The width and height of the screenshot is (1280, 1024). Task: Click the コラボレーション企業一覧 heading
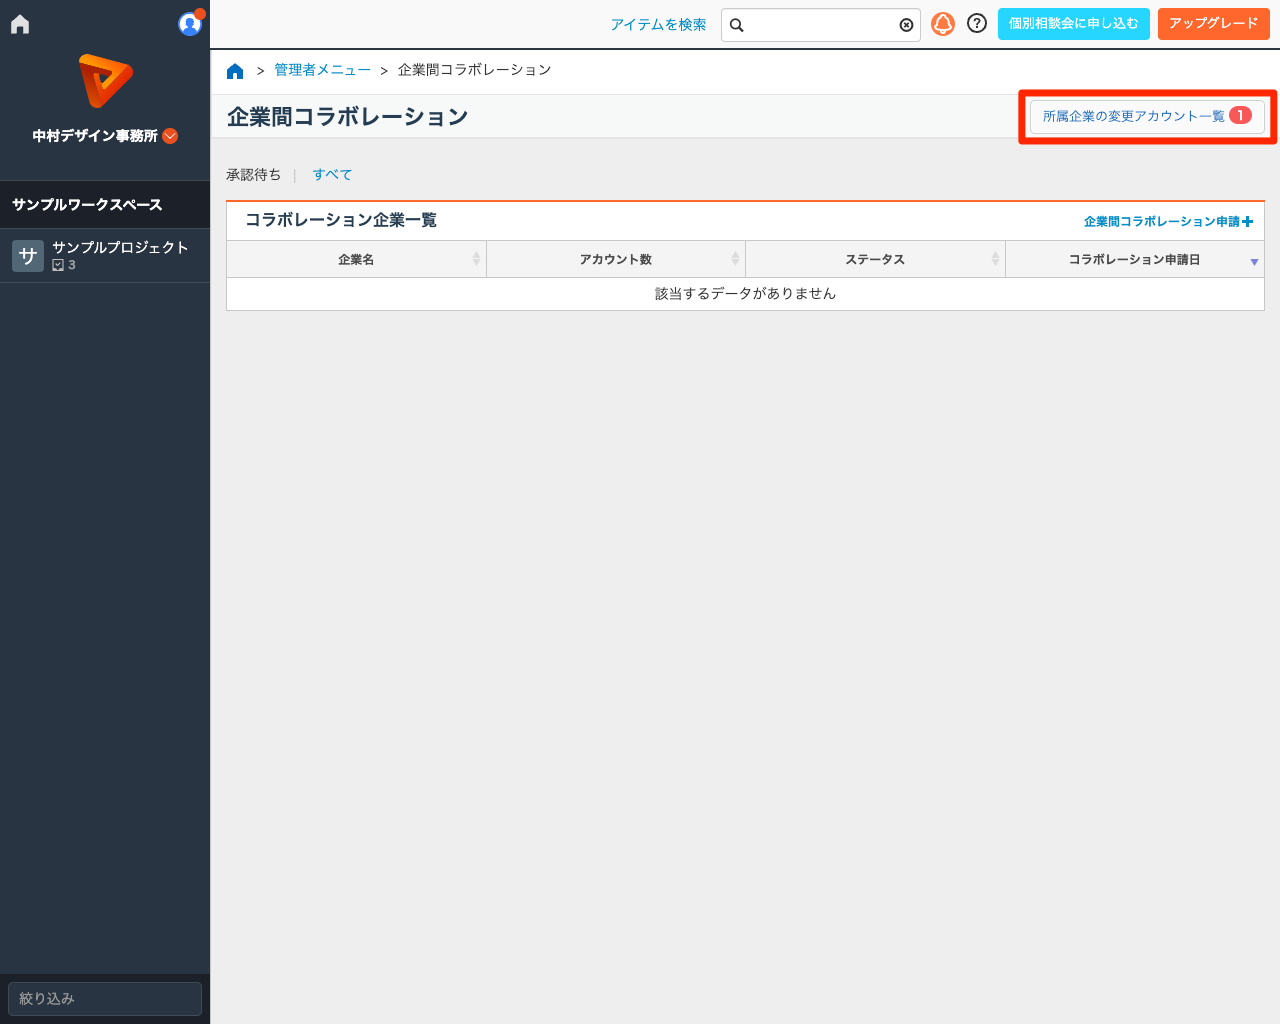click(341, 220)
